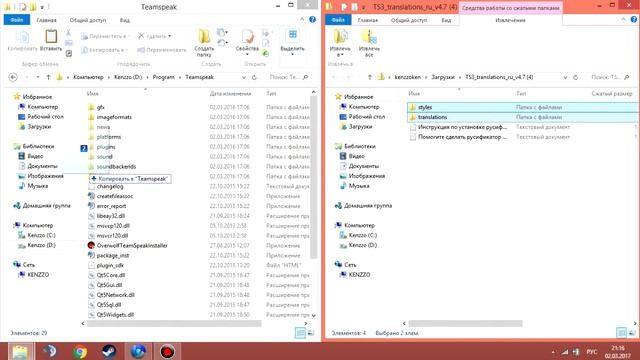Viewport: 640px width, 360px height.
Task: Open View tab in Teamspeak window
Action: pos(124,20)
